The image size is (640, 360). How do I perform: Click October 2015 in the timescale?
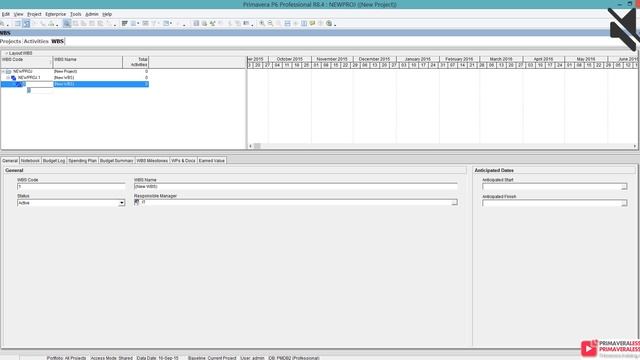coord(290,59)
